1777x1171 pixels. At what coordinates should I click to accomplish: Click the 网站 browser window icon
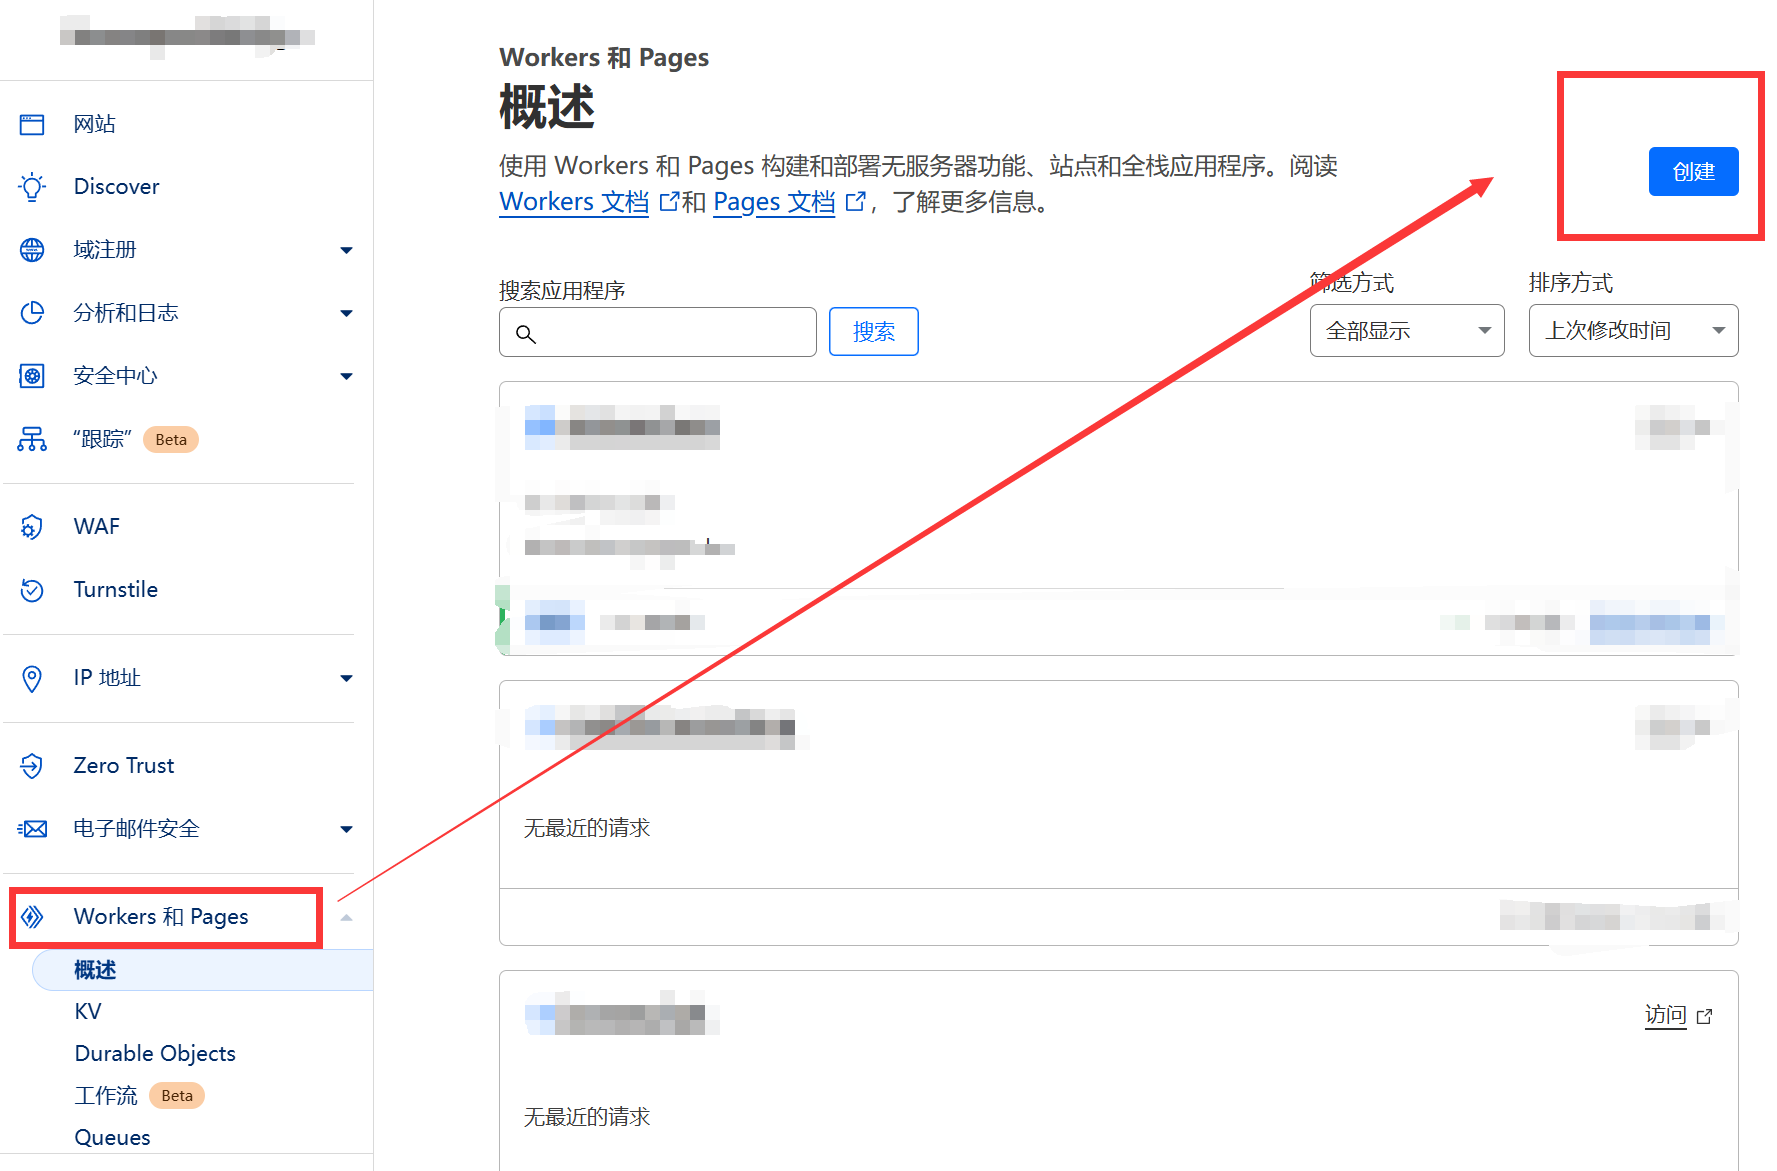[32, 124]
